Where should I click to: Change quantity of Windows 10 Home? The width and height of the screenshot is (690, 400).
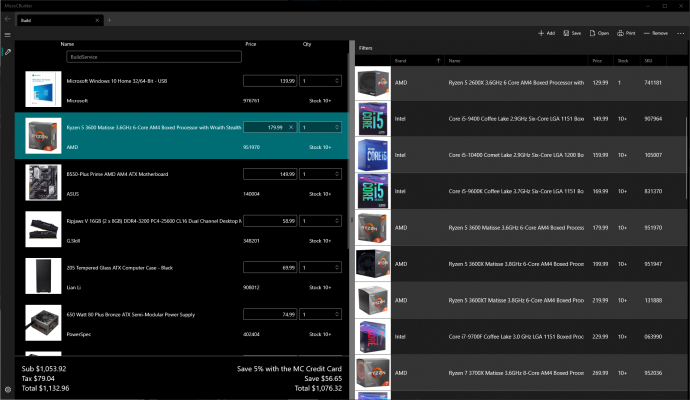[x=320, y=81]
